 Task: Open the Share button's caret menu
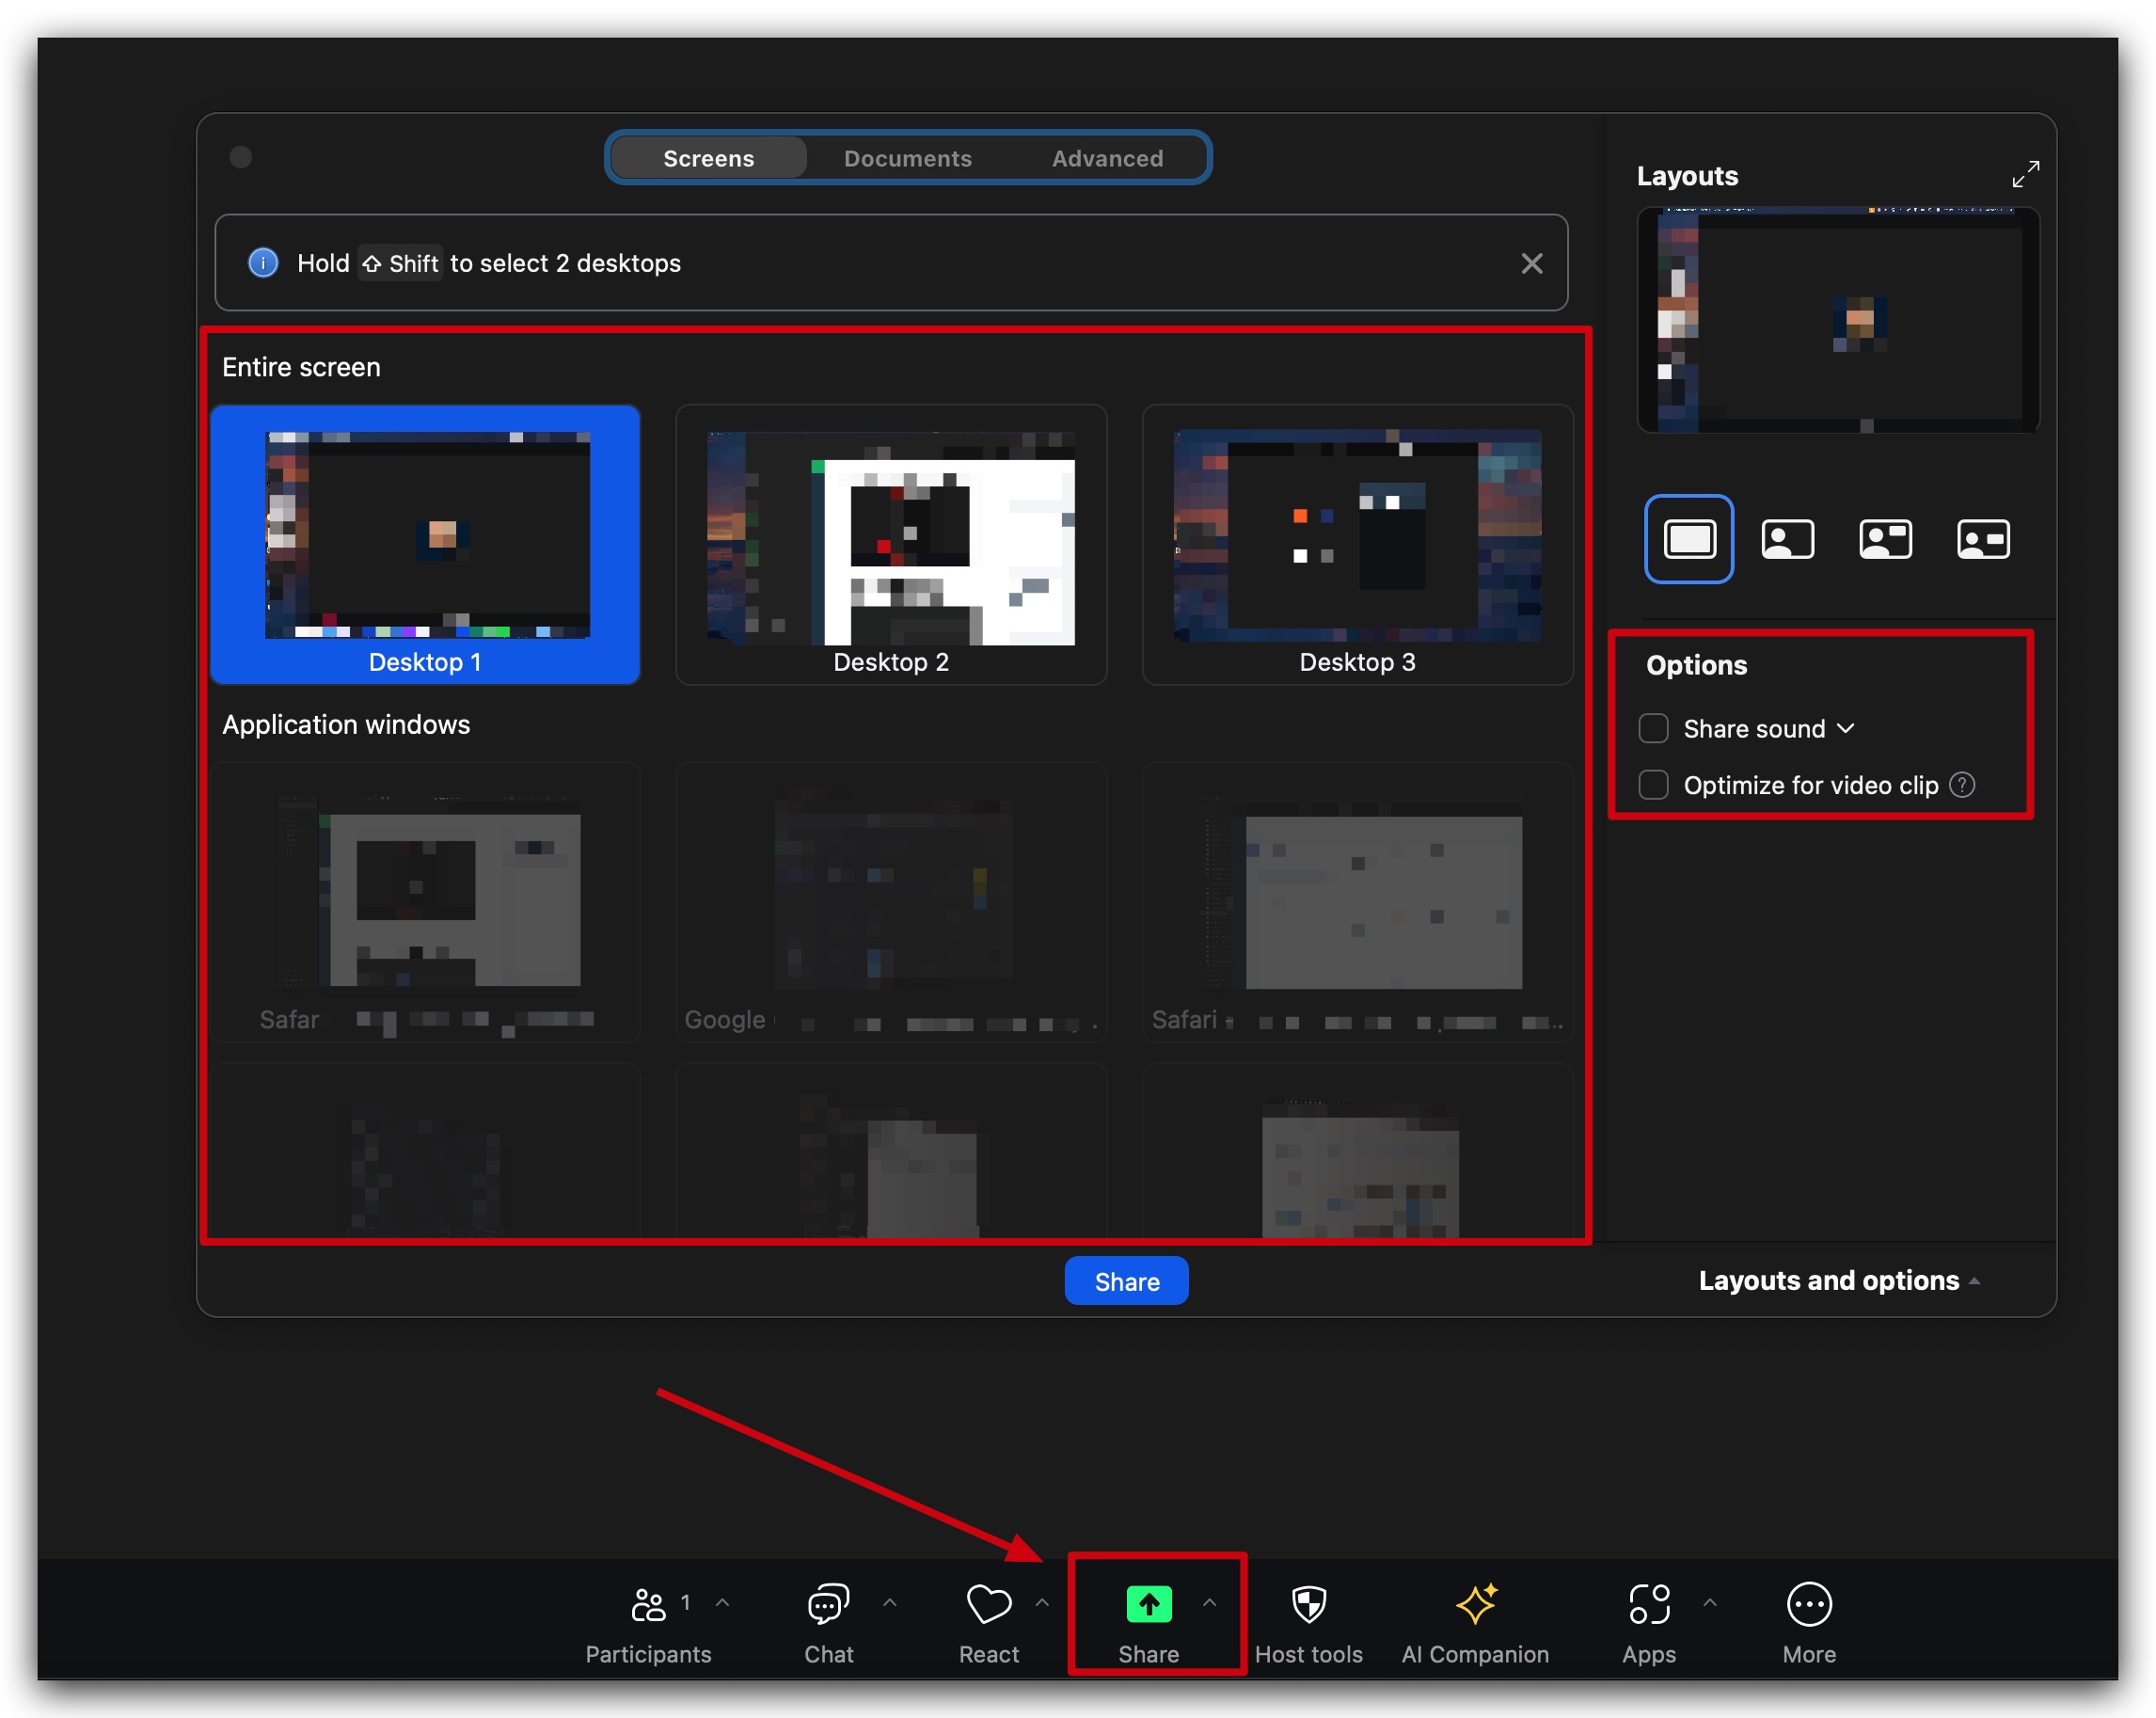pyautogui.click(x=1211, y=1602)
